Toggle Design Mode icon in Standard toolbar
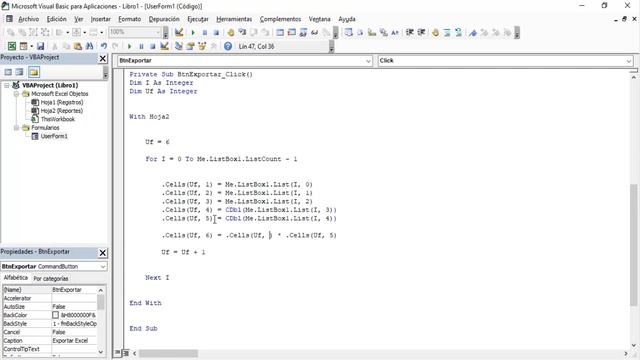 coord(164,46)
